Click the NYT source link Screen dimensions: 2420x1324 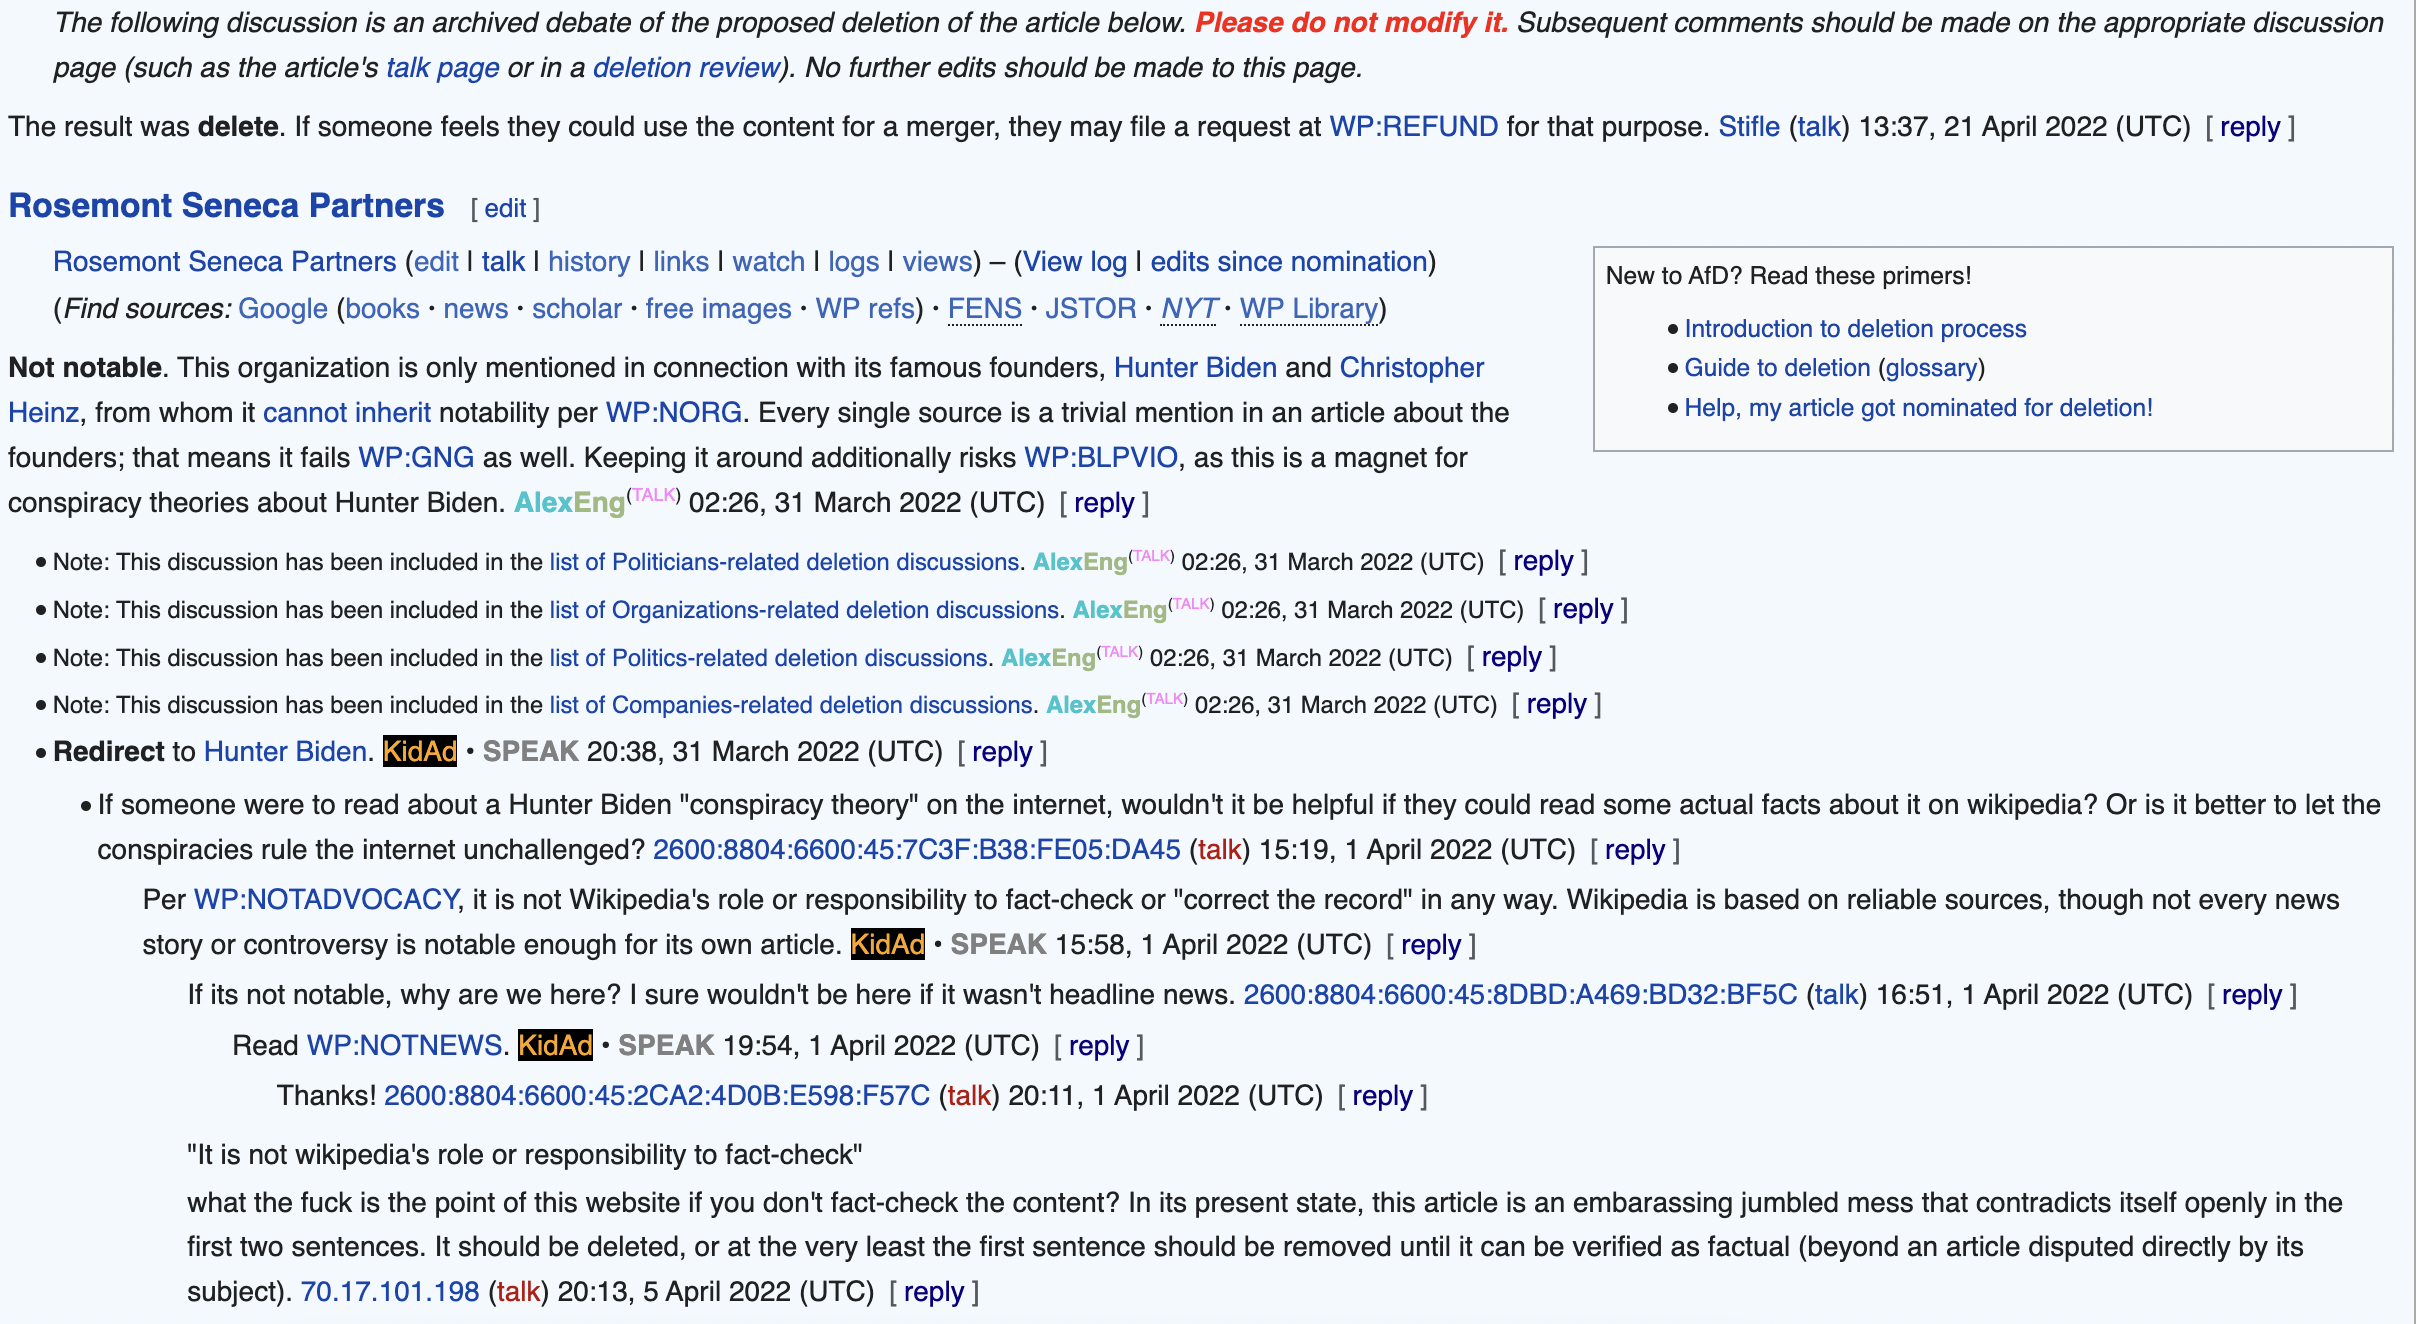[1189, 309]
